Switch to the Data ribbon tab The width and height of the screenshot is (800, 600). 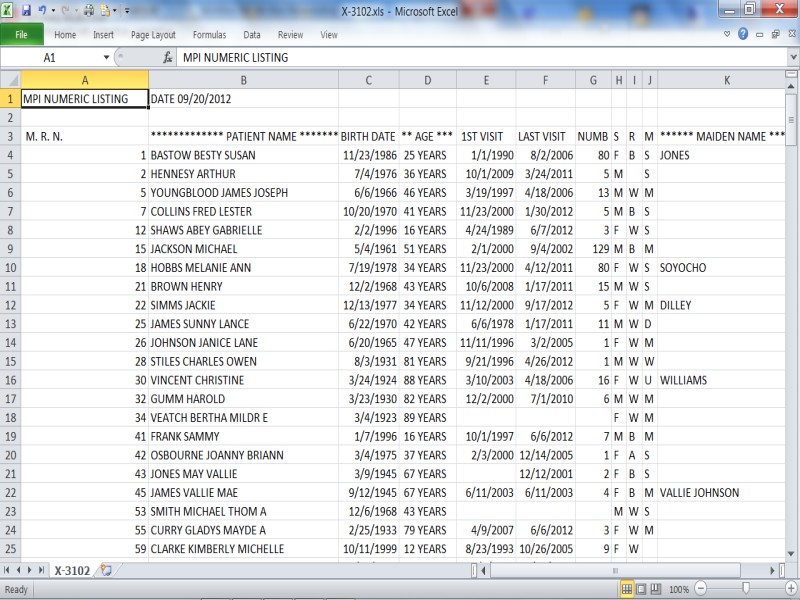point(252,35)
